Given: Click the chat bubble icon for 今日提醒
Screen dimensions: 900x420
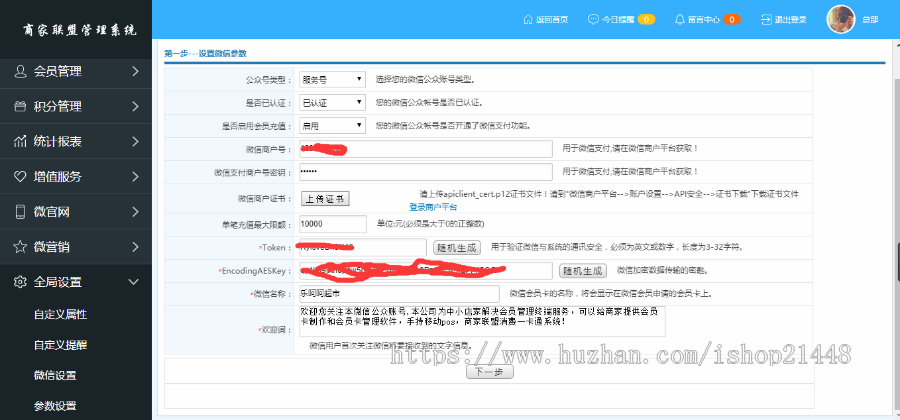Looking at the screenshot, I should pos(593,19).
